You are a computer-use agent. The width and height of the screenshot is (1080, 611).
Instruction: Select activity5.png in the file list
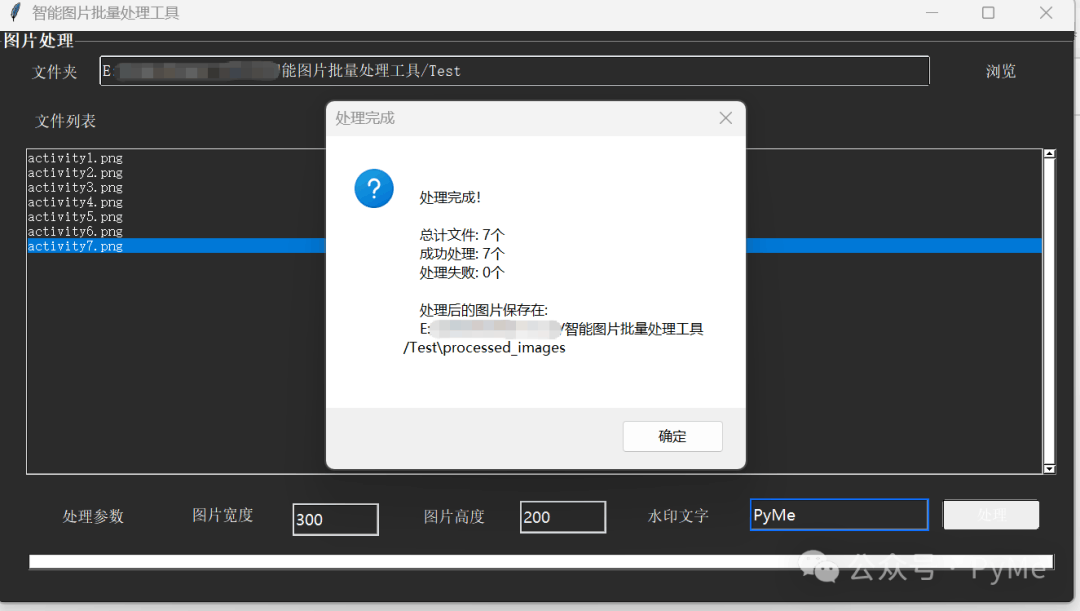pos(75,216)
